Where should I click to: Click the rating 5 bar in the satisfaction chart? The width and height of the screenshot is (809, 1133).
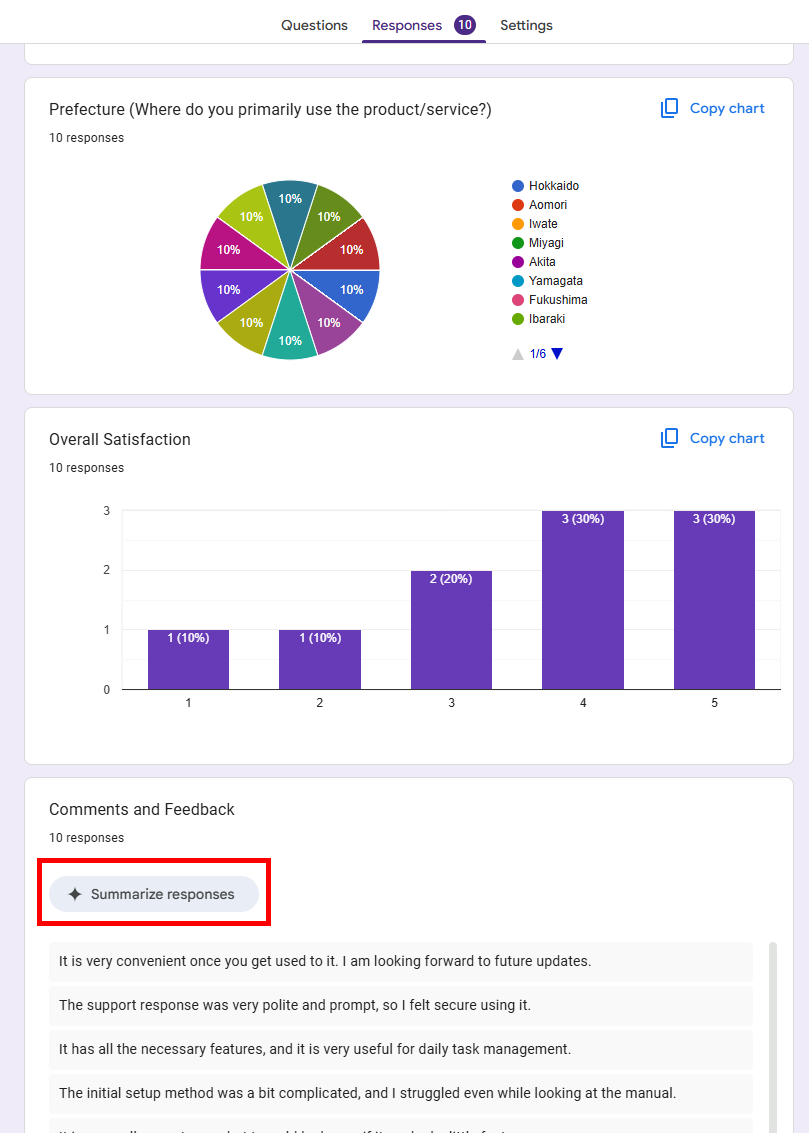click(x=714, y=600)
